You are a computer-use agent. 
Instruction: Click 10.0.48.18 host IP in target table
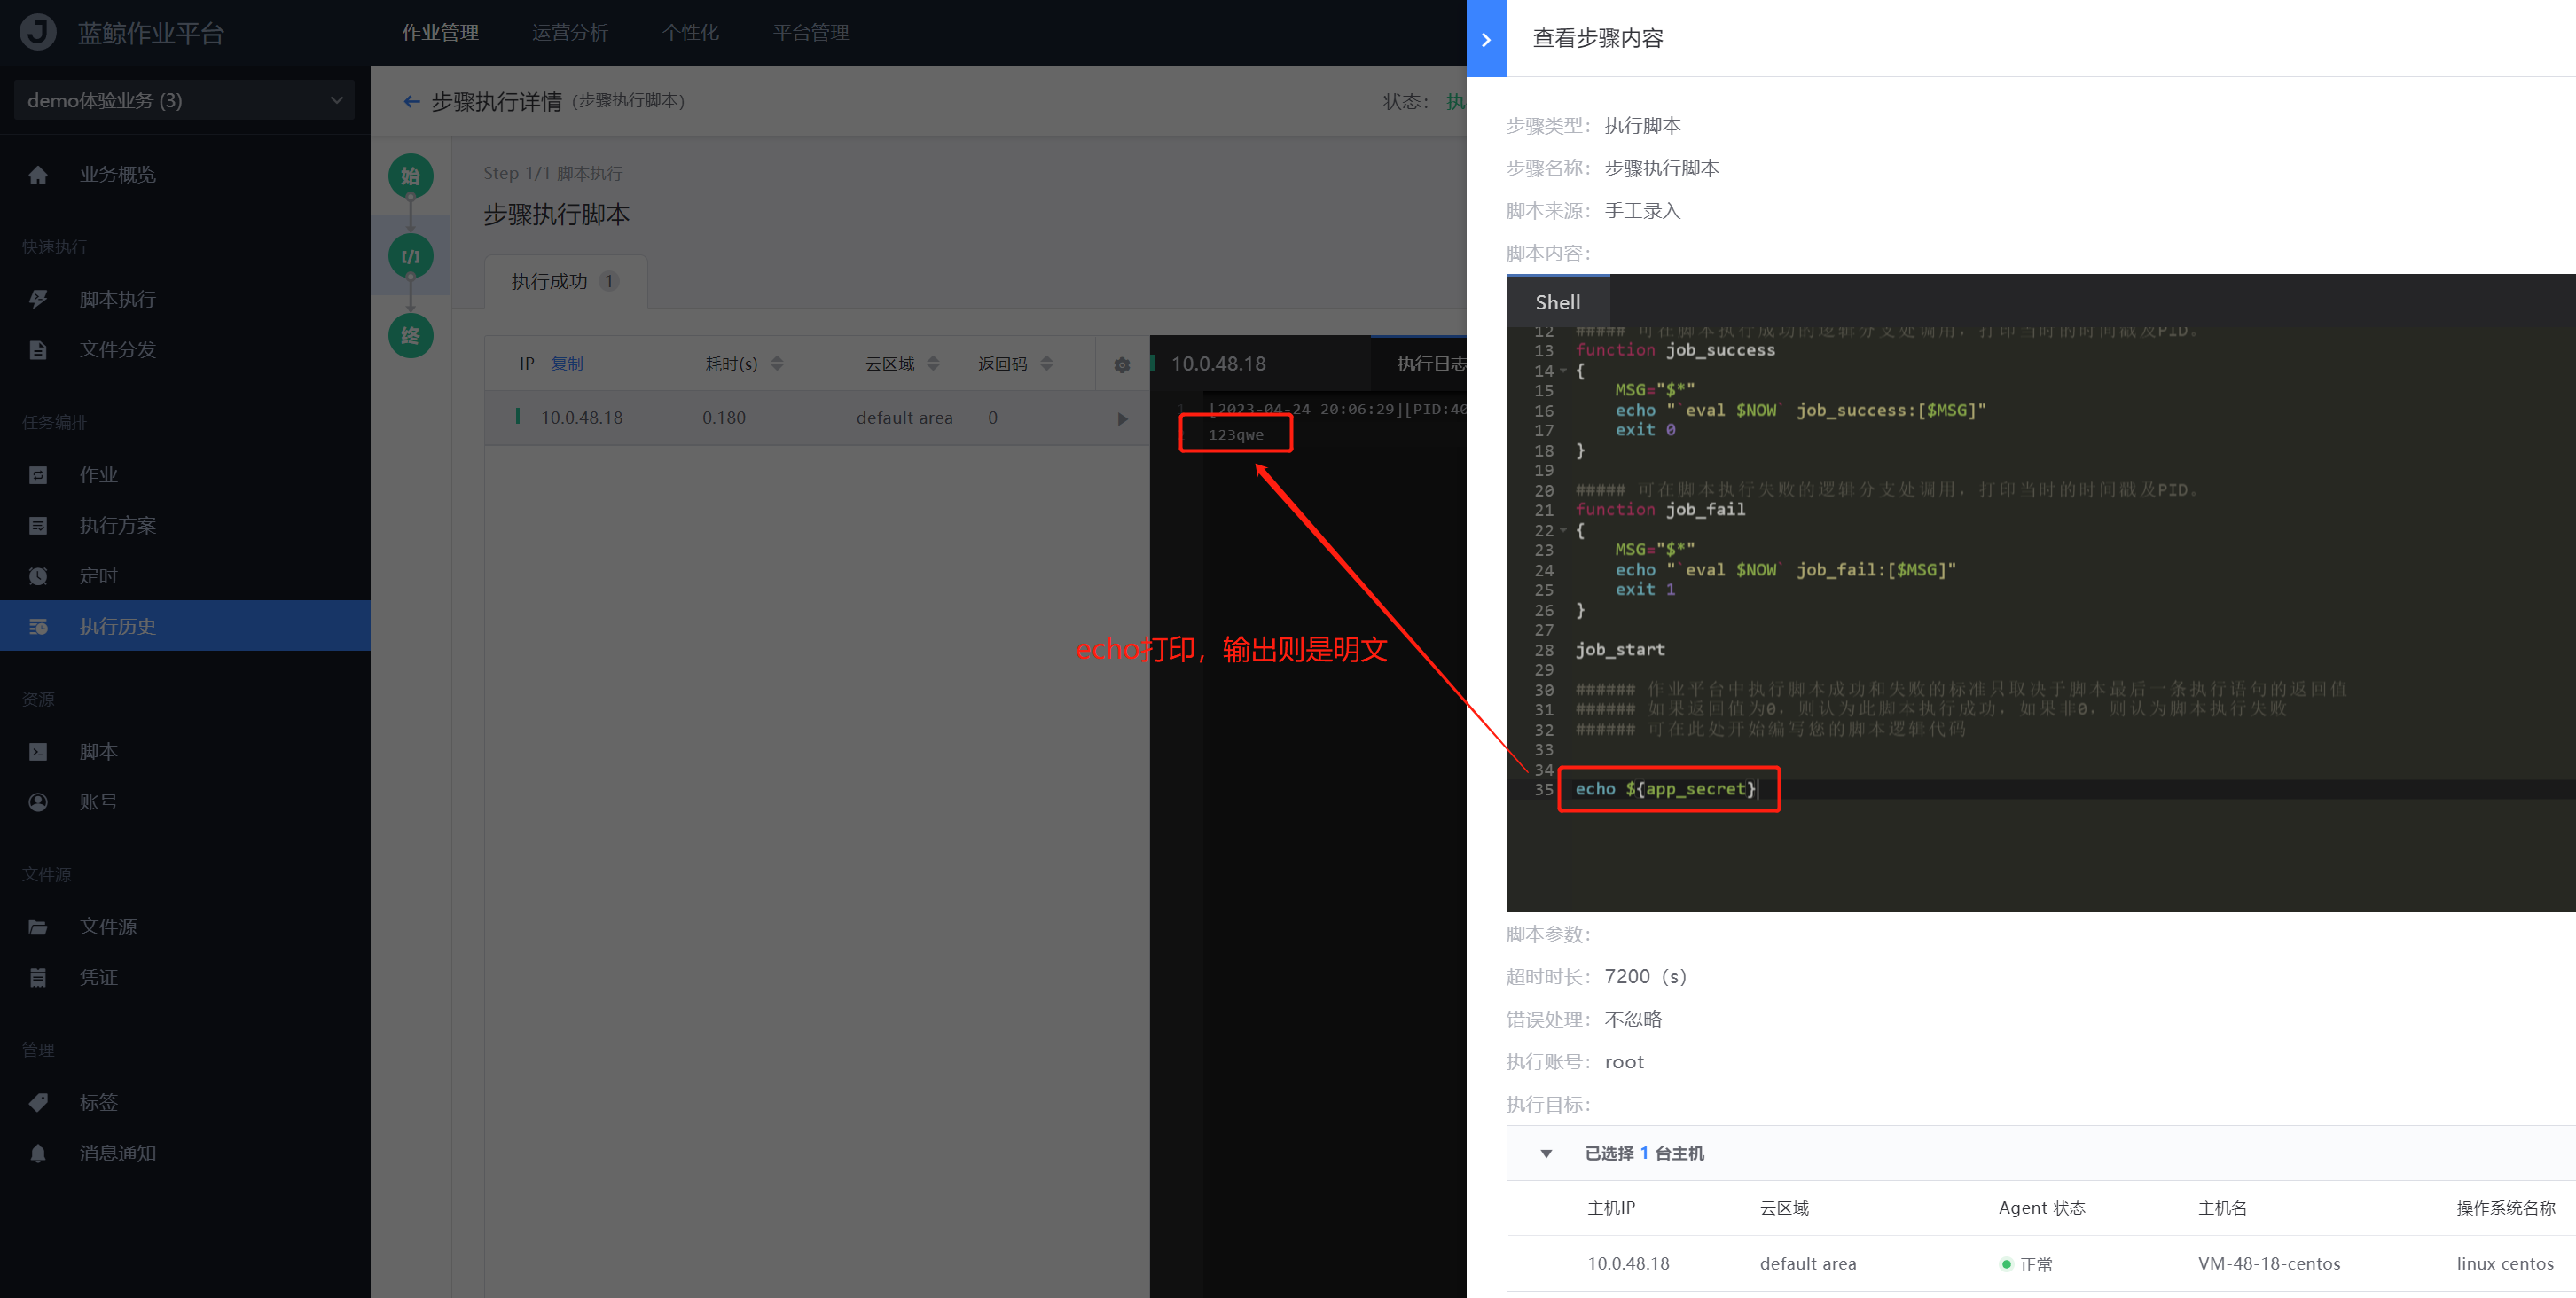coord(1628,1264)
